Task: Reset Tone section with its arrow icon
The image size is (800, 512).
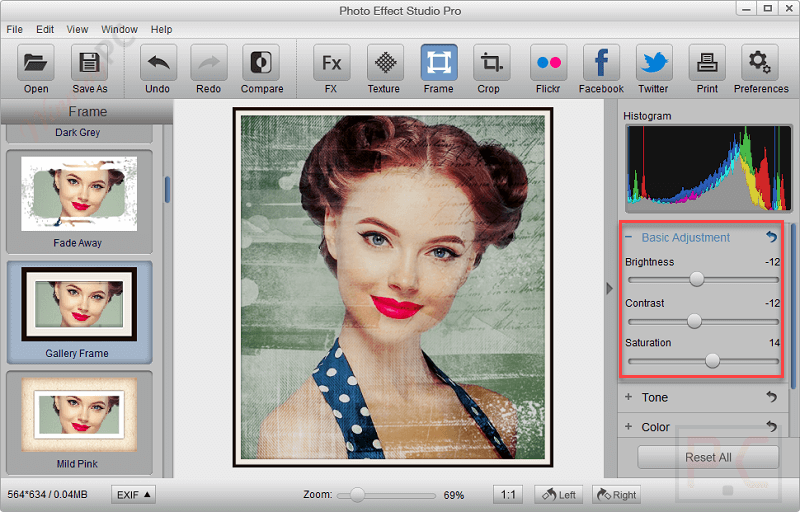Action: pos(771,396)
